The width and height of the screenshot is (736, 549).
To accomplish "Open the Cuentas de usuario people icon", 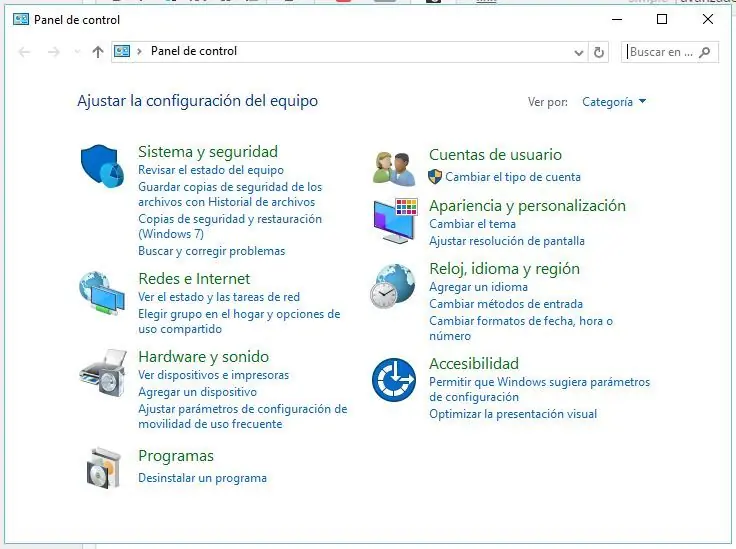I will (x=394, y=168).
